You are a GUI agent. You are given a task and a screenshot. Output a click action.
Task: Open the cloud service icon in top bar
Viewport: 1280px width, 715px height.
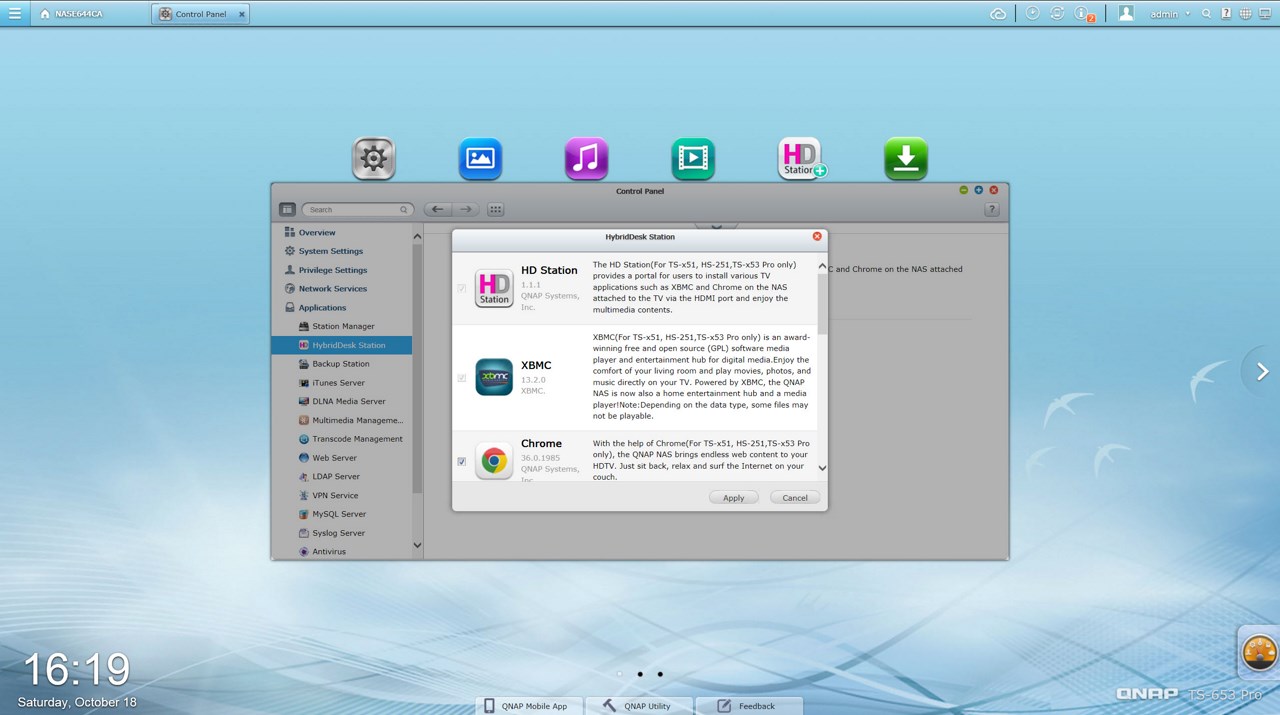pyautogui.click(x=998, y=14)
